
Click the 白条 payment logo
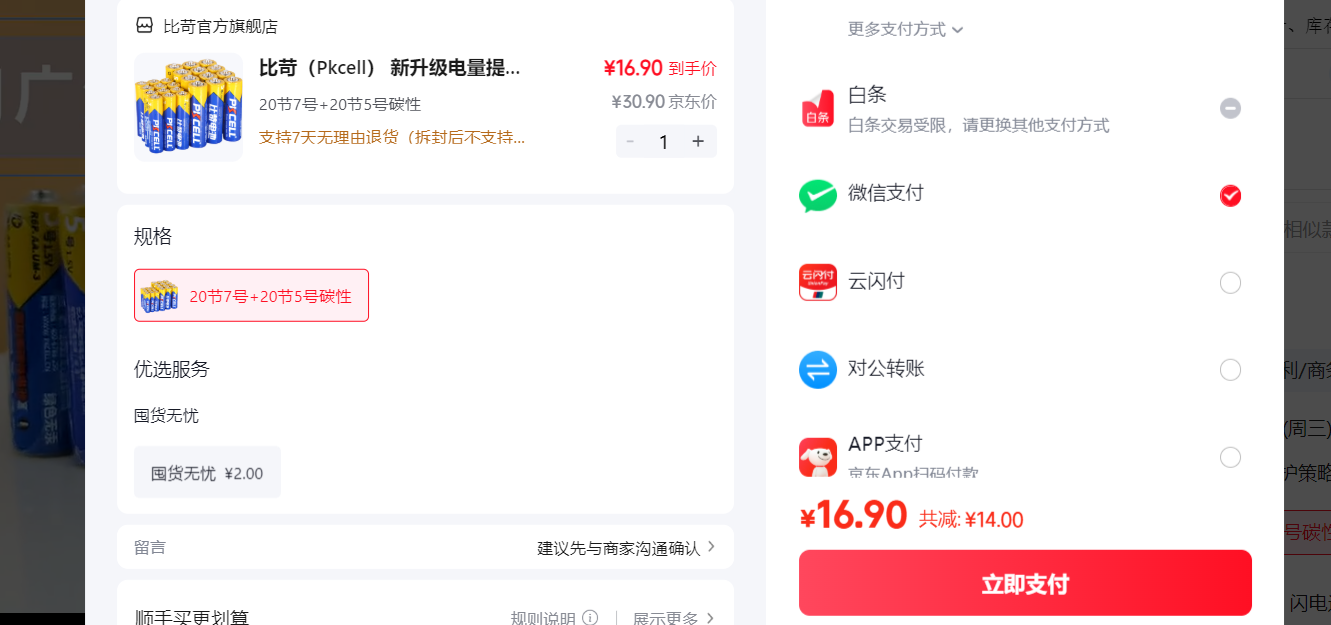pos(817,108)
